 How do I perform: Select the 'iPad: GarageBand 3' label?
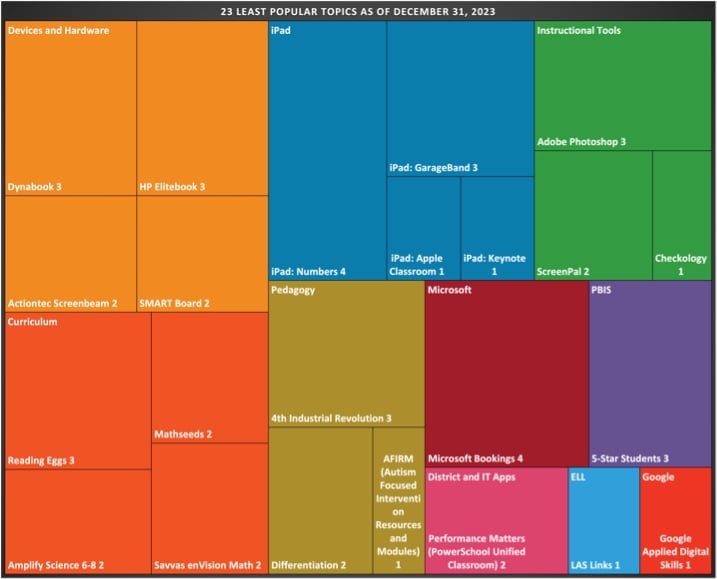tap(433, 168)
